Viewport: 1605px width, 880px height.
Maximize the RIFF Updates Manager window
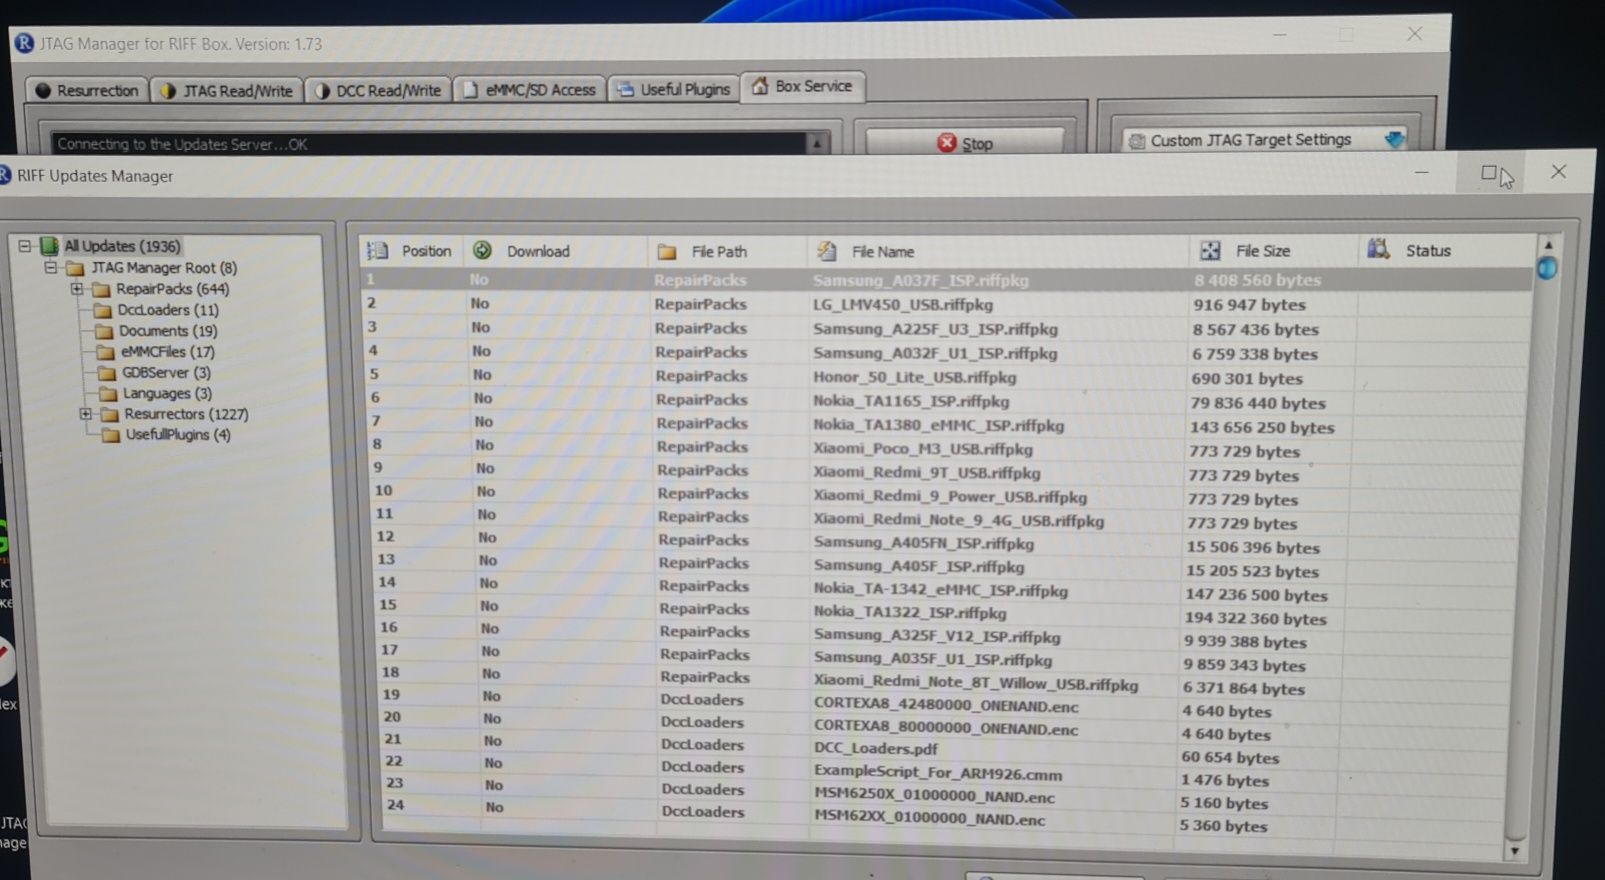(1489, 173)
